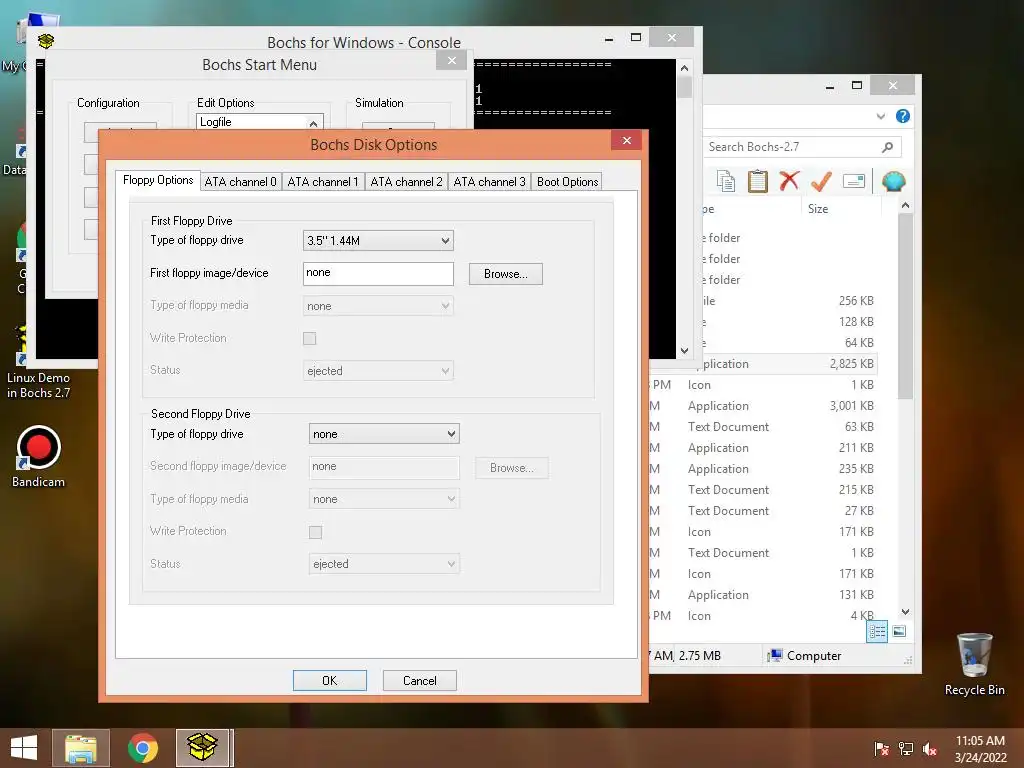Launch Chrome from the taskbar
Screen dimensions: 1024x768
click(x=142, y=748)
